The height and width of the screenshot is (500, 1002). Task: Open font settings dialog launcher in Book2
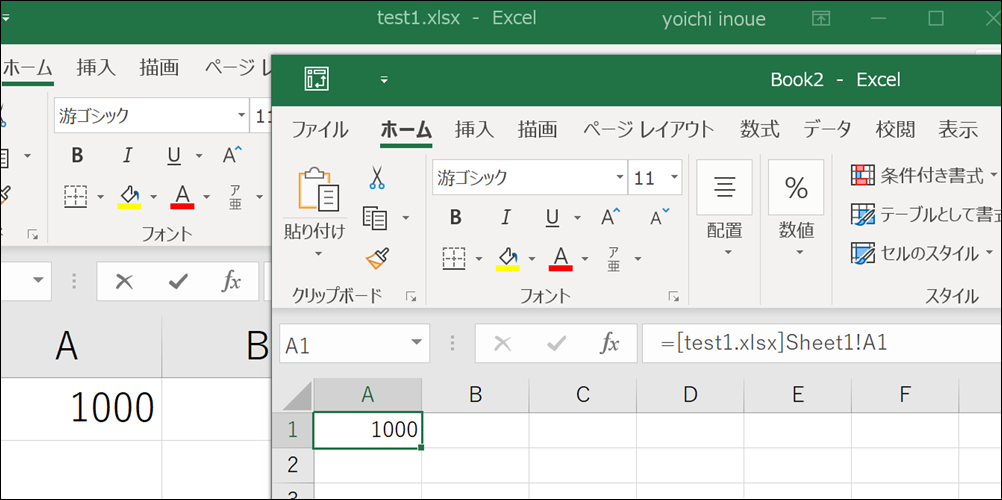(674, 296)
